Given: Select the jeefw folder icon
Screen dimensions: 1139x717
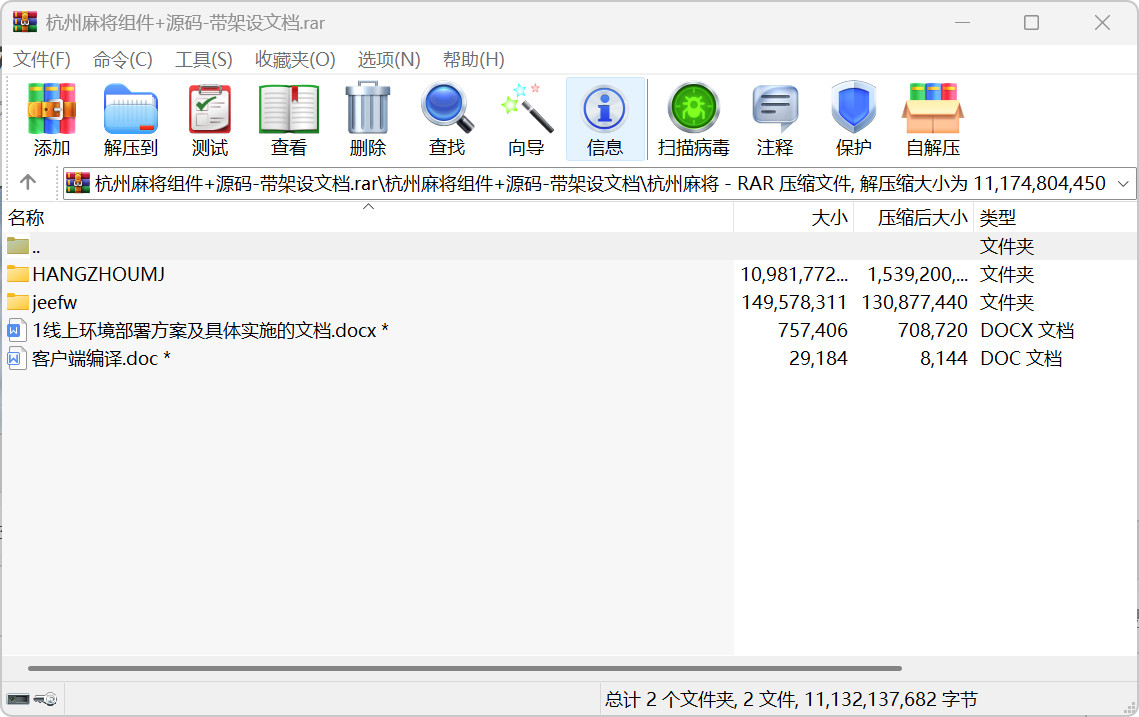Looking at the screenshot, I should [18, 301].
